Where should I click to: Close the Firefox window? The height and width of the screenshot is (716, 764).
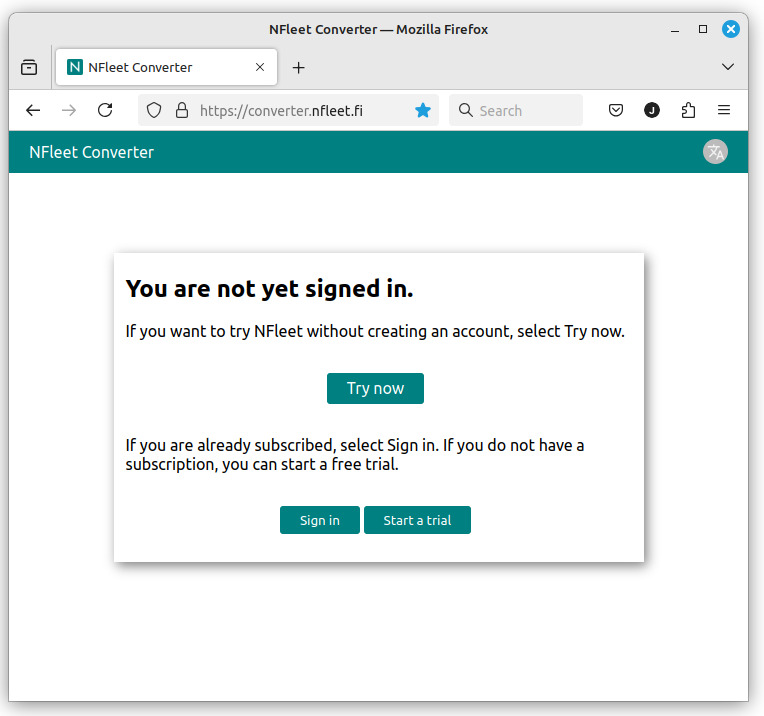pyautogui.click(x=730, y=29)
